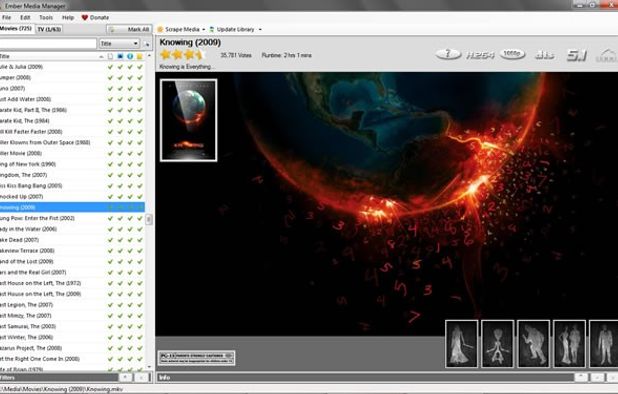Click the Mark All button
Viewport: 618px width, 394px height.
click(129, 29)
